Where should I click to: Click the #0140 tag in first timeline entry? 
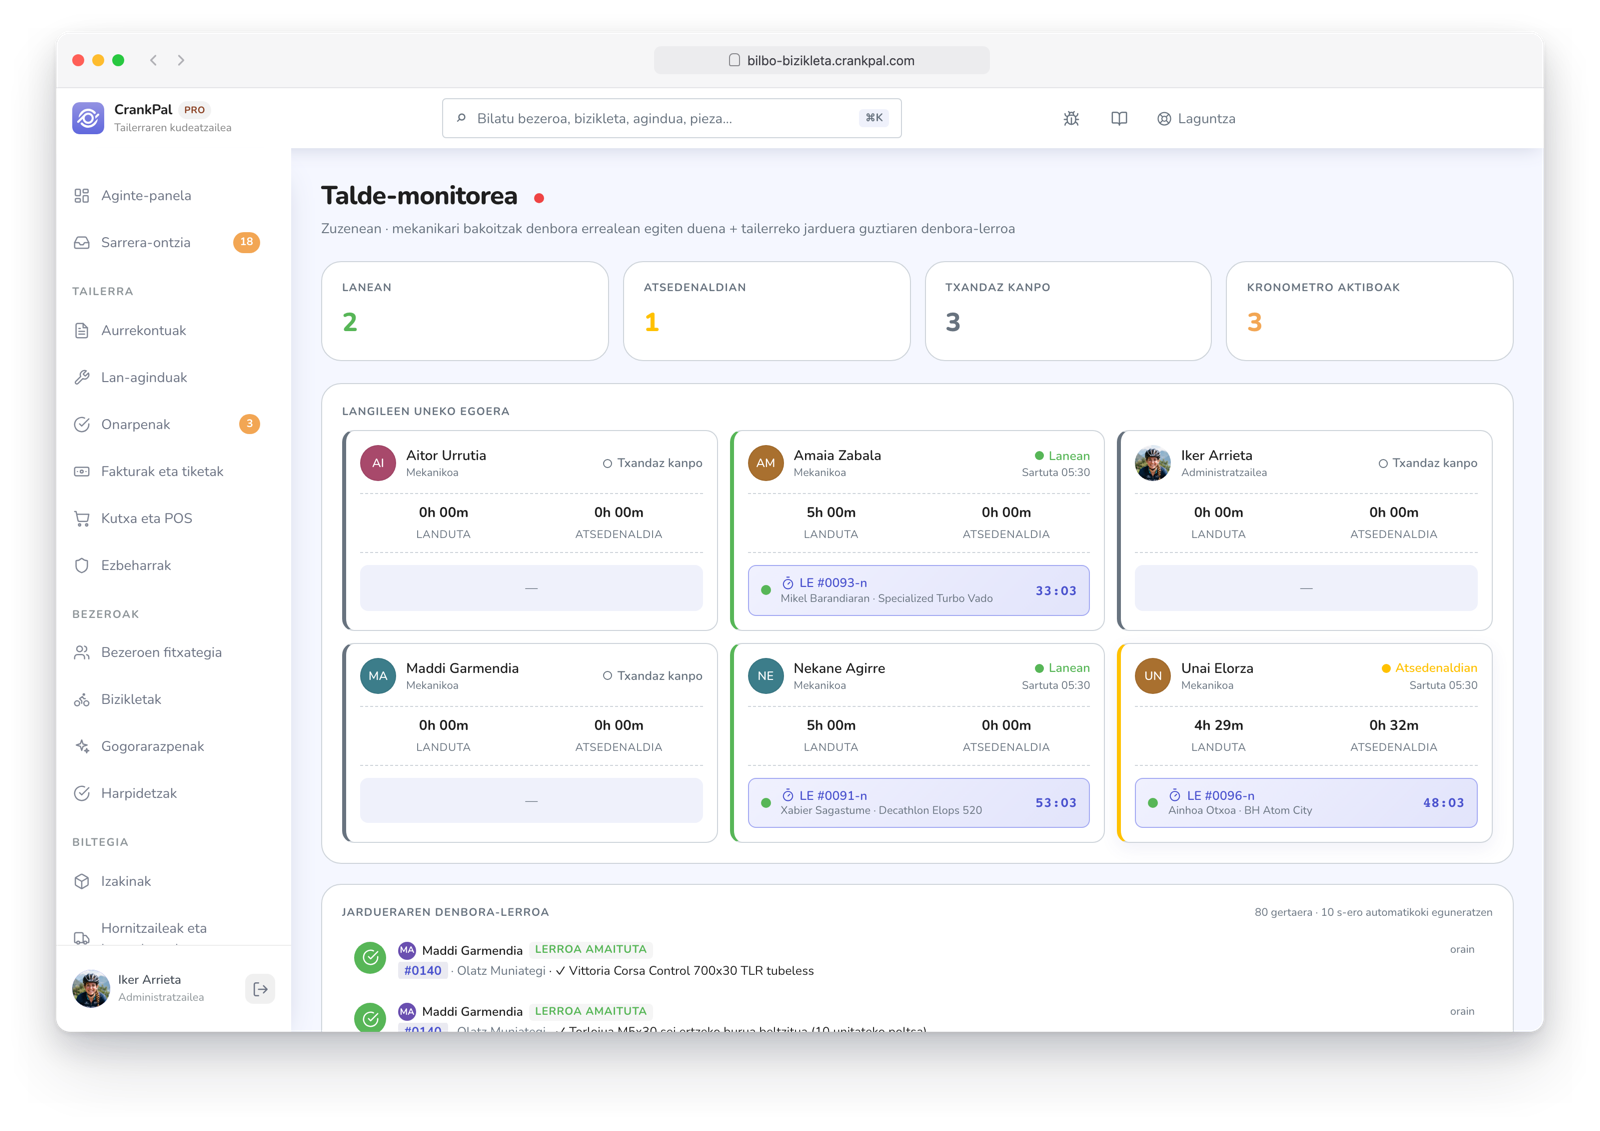[423, 971]
